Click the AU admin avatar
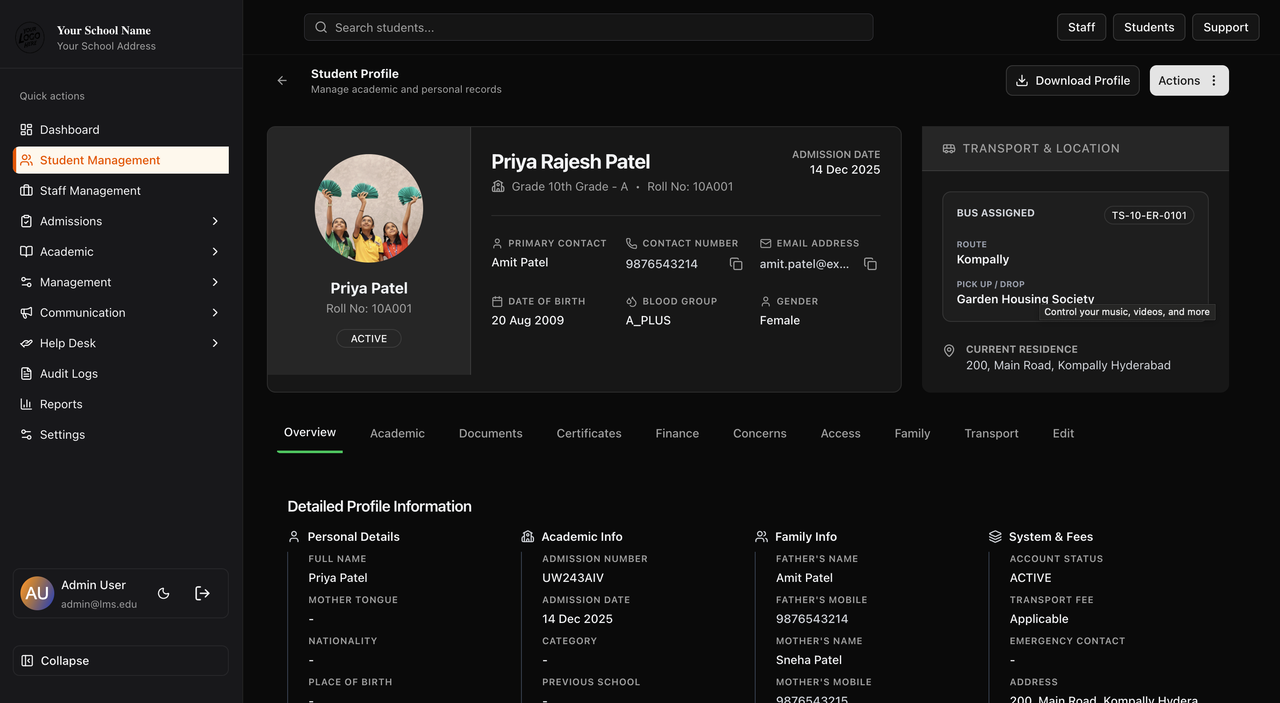 click(x=37, y=593)
